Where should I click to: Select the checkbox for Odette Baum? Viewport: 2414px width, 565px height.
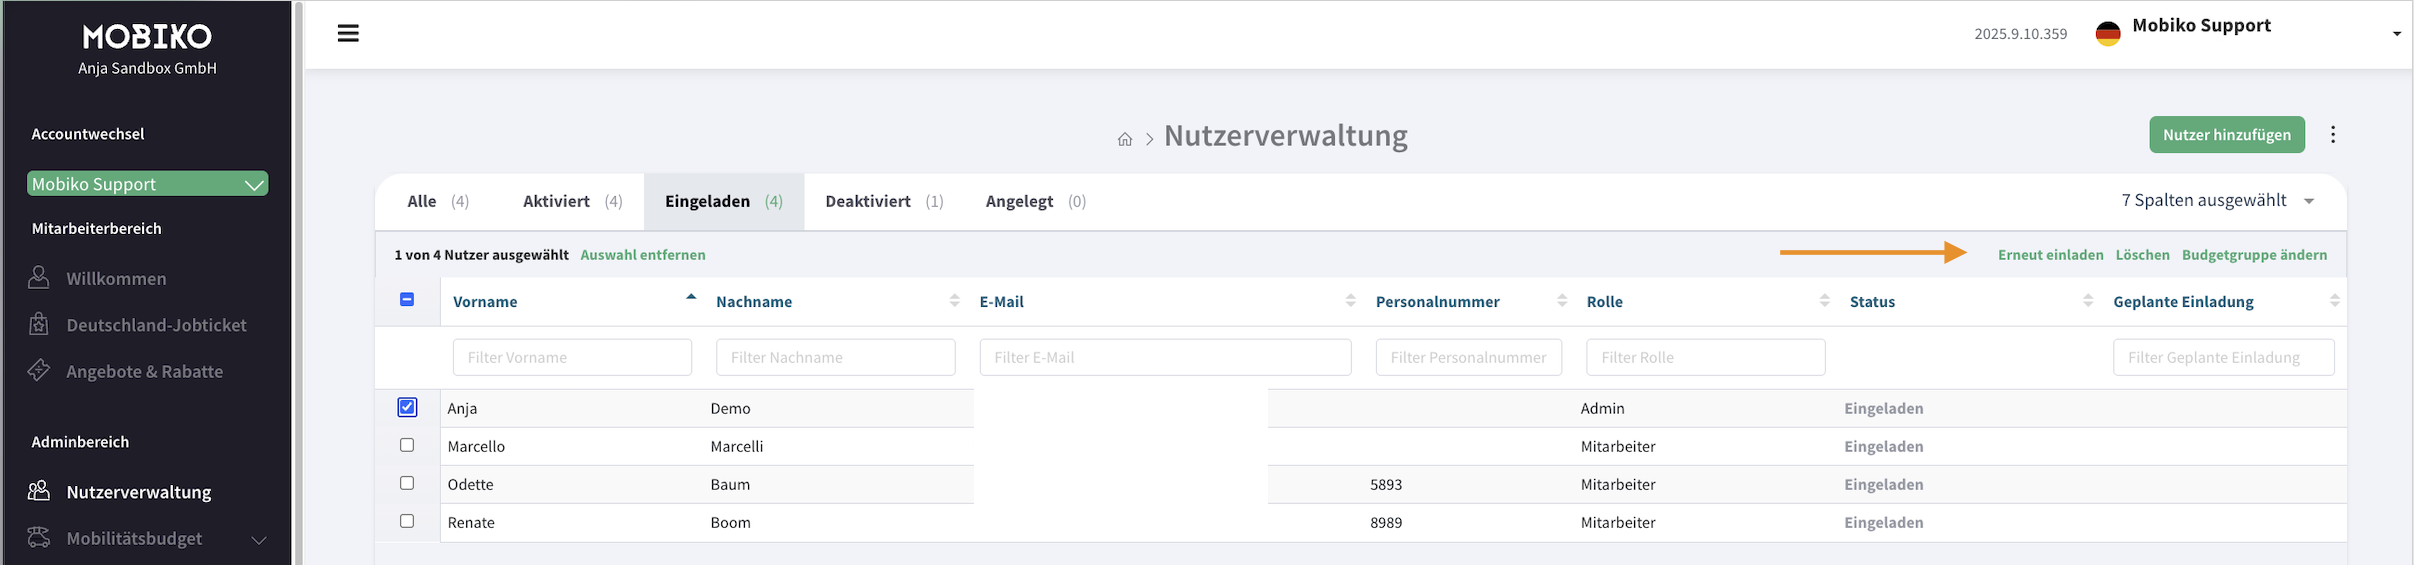[407, 483]
